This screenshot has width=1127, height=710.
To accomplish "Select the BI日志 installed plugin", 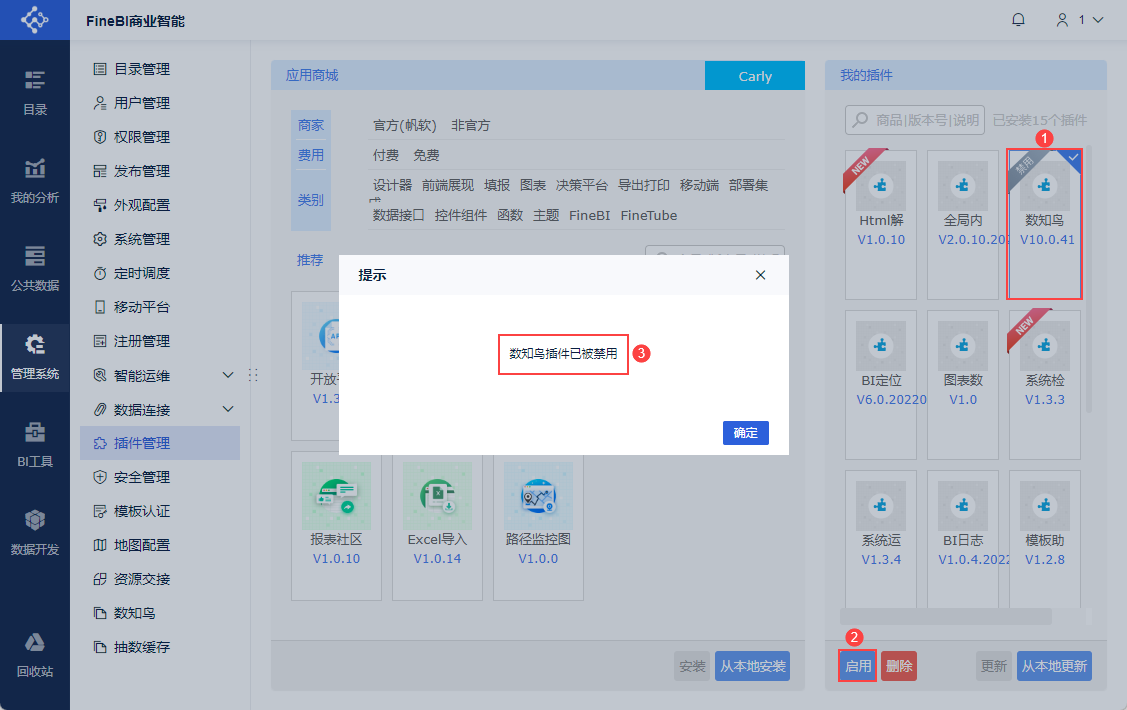I will 963,539.
